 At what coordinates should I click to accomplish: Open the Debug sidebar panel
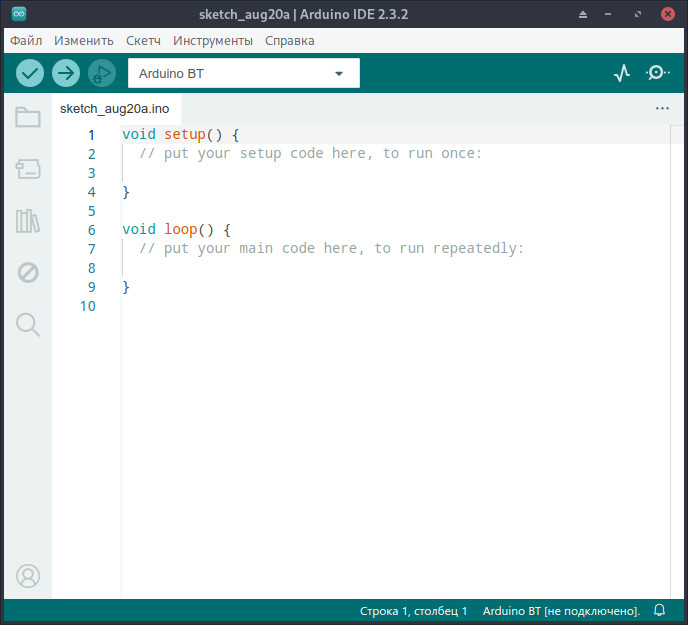[x=28, y=273]
